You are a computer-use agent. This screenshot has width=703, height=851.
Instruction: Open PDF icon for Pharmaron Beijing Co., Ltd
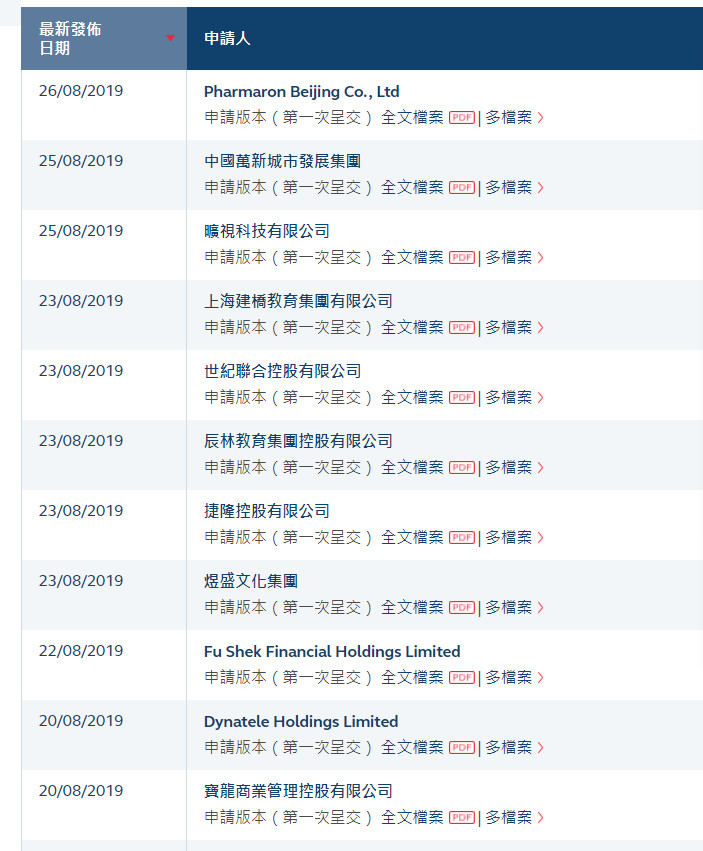[461, 117]
